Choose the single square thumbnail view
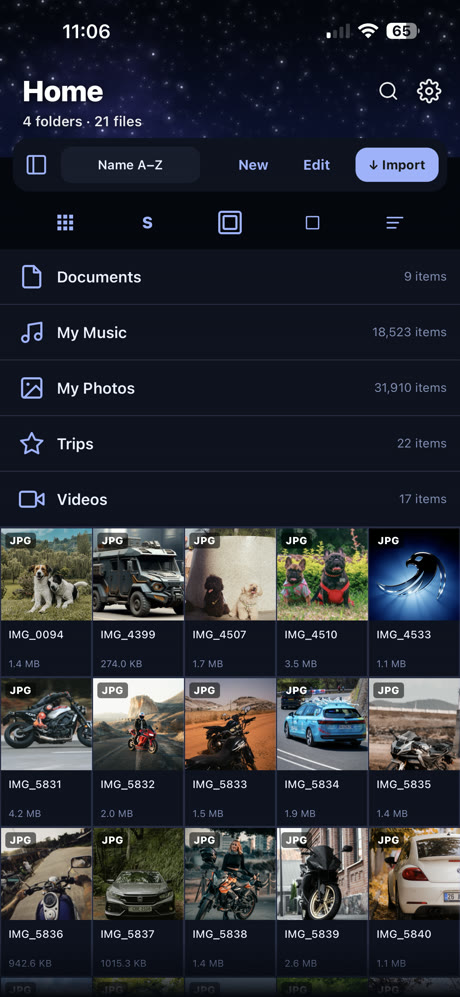Viewport: 460px width, 997px height. 312,223
